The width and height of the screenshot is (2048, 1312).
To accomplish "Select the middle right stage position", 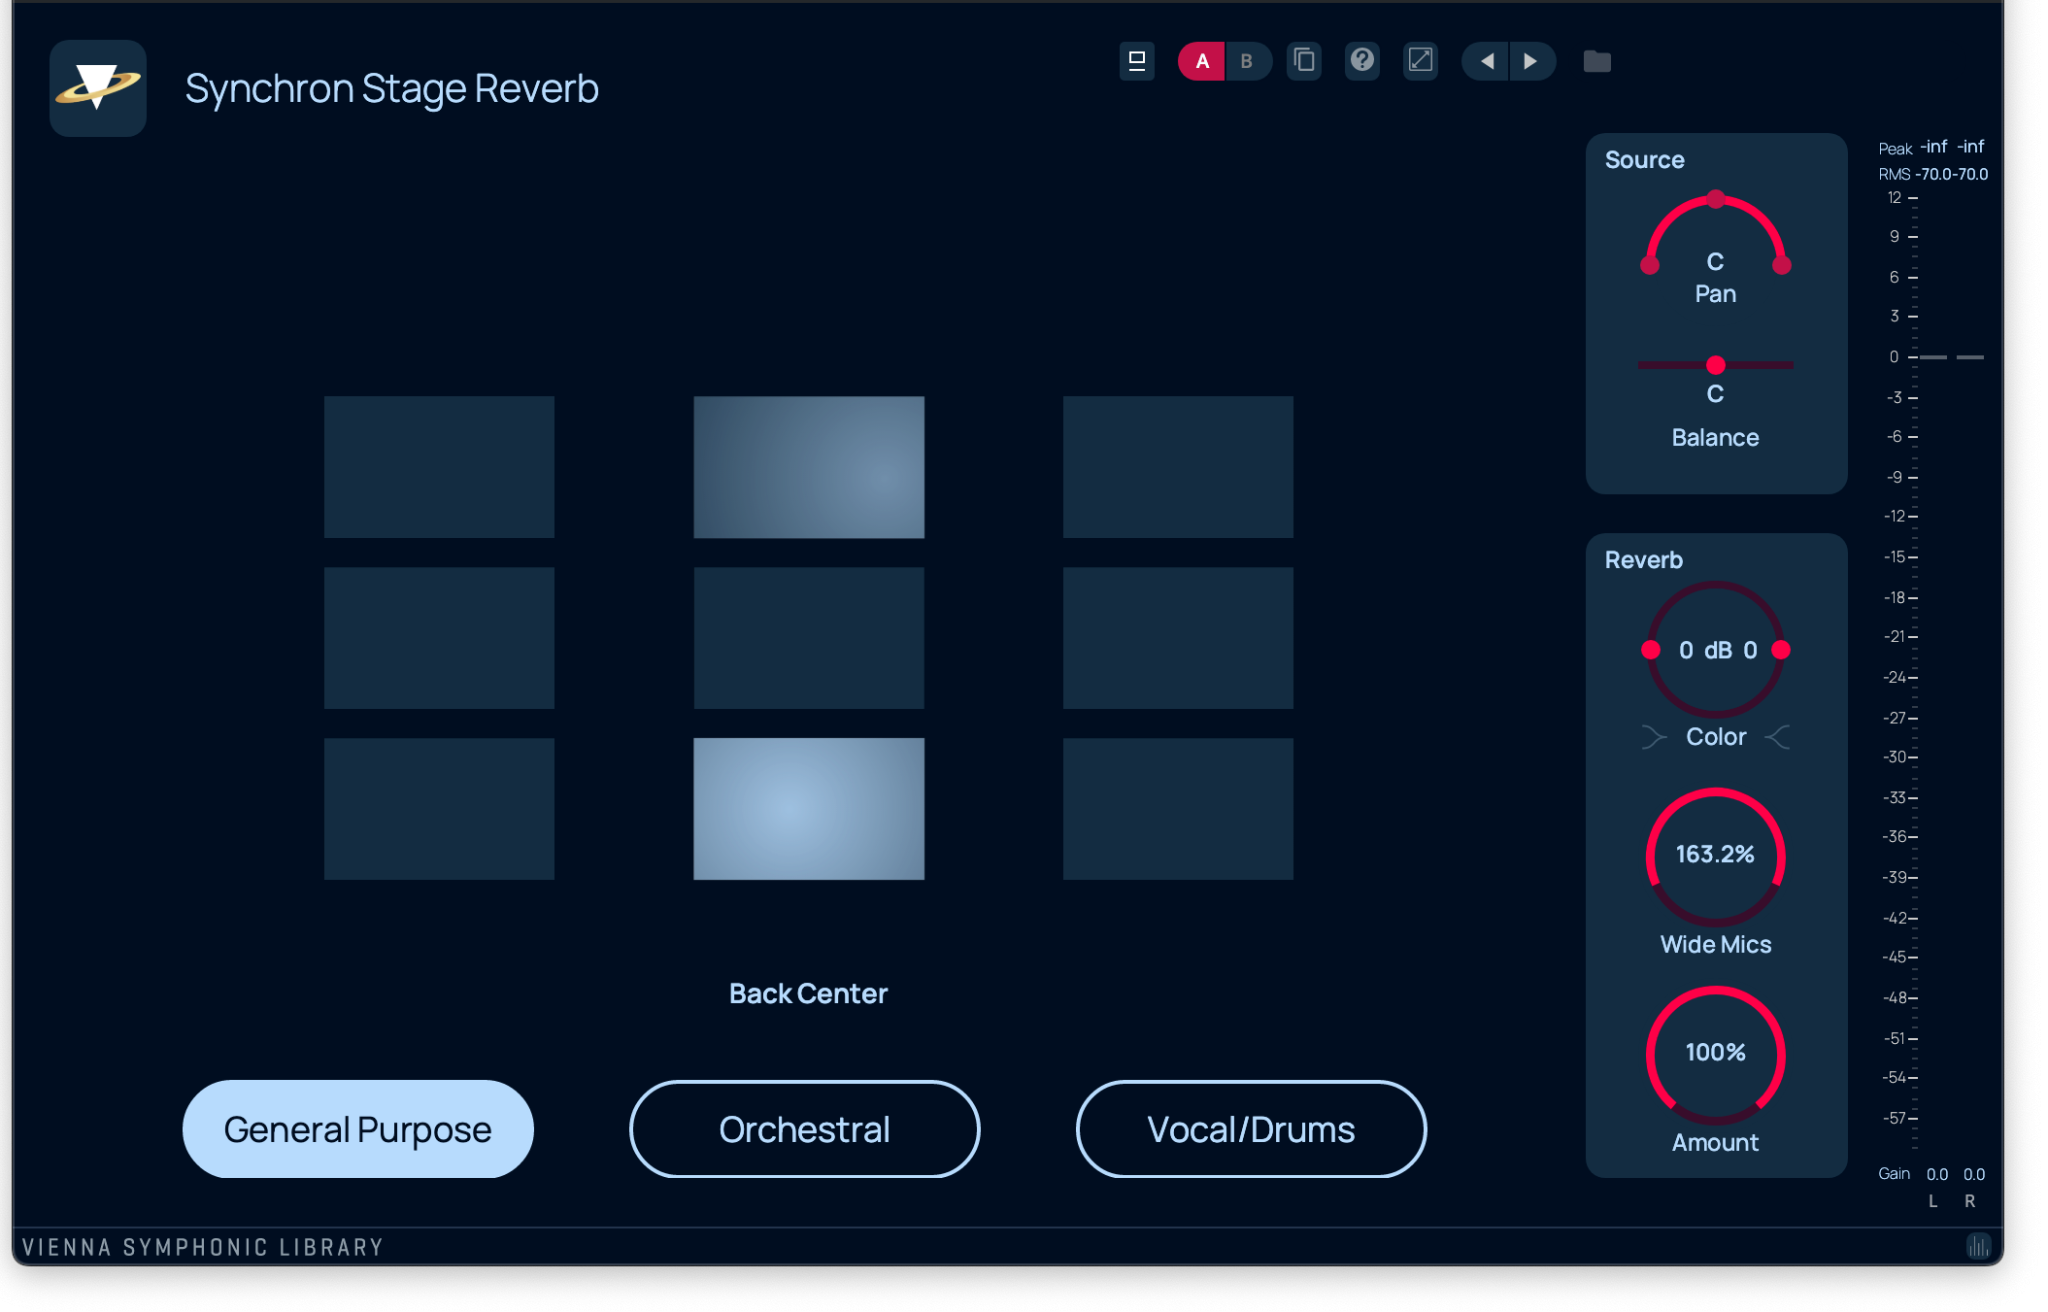I will 1178,638.
